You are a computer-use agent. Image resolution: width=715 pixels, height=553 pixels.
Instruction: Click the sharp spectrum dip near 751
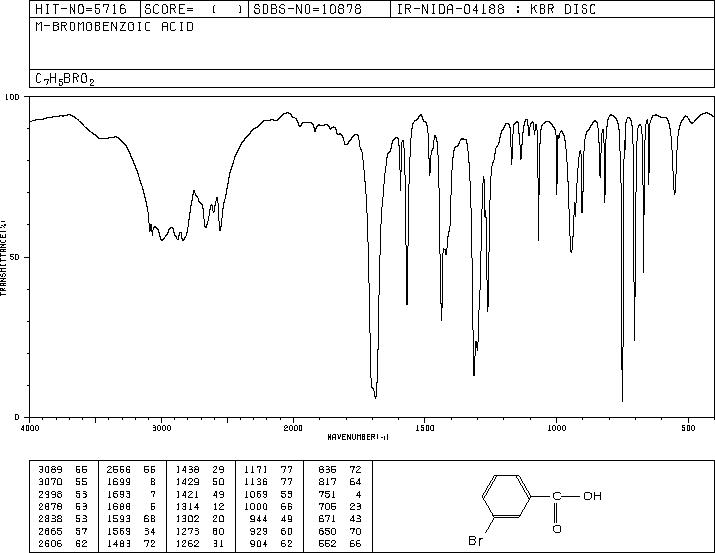pos(622,399)
